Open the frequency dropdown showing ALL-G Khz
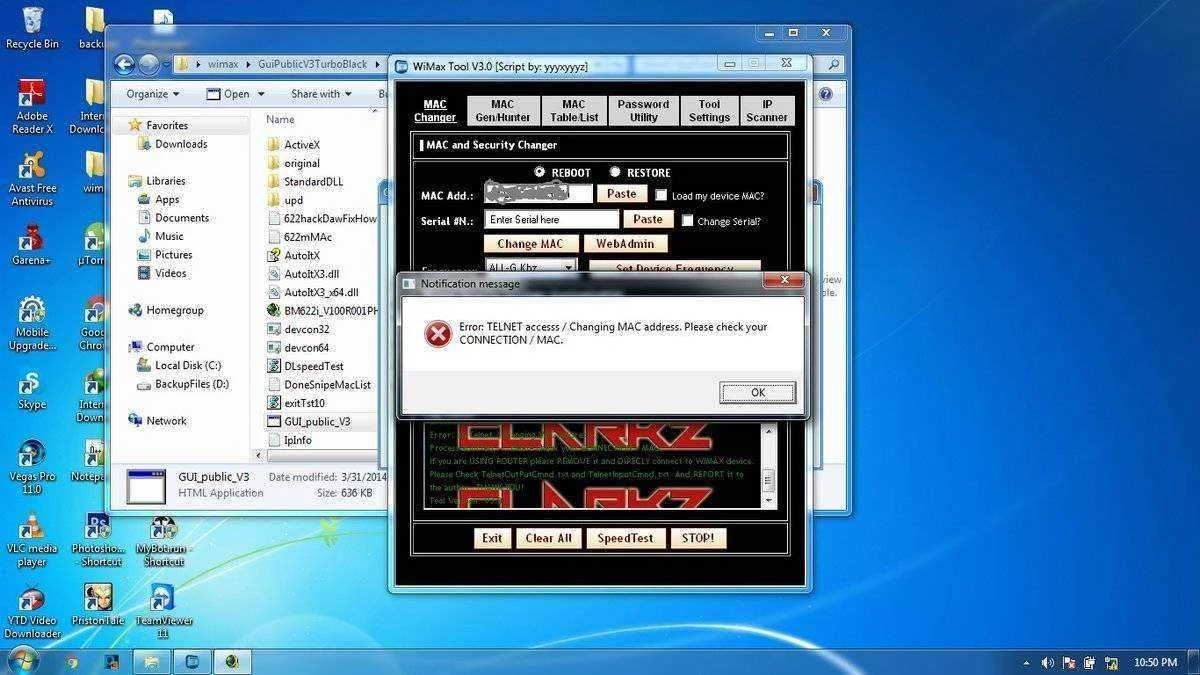The image size is (1200, 675). coord(531,266)
